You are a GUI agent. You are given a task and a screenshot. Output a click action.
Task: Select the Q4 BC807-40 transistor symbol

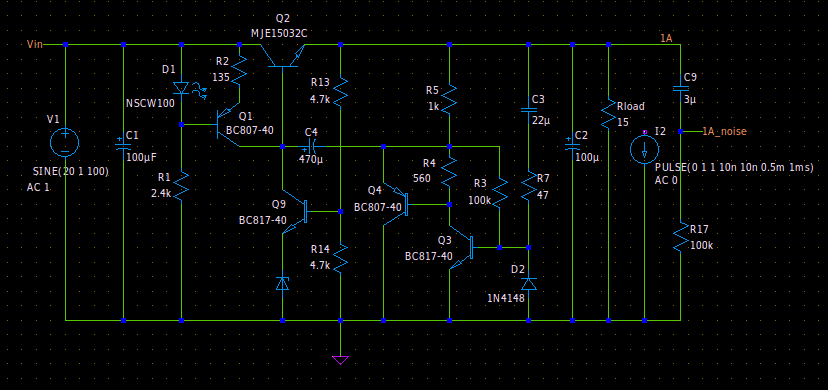395,205
